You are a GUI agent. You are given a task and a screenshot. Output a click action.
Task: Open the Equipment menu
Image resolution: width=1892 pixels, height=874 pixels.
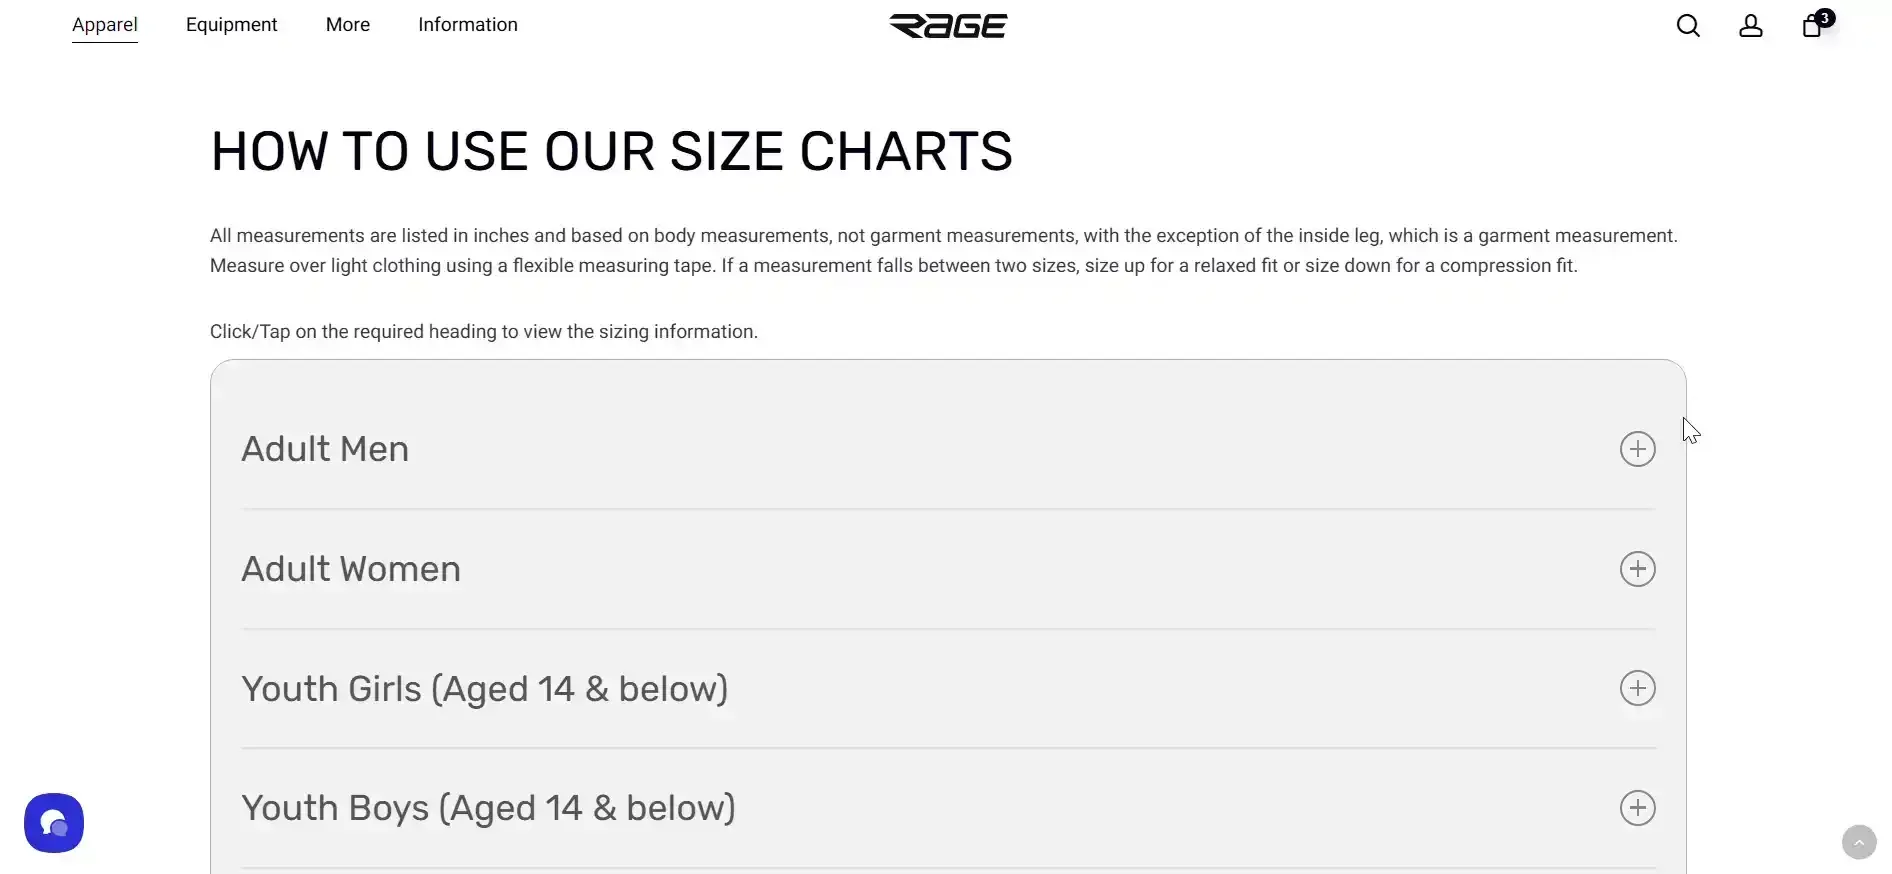click(x=231, y=25)
